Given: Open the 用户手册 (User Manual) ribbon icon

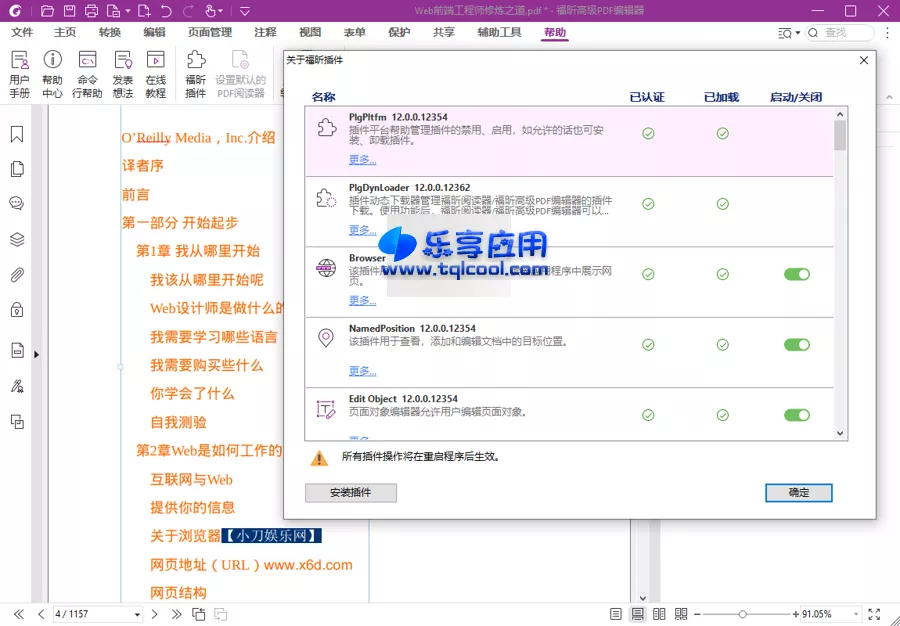Looking at the screenshot, I should click(x=20, y=72).
